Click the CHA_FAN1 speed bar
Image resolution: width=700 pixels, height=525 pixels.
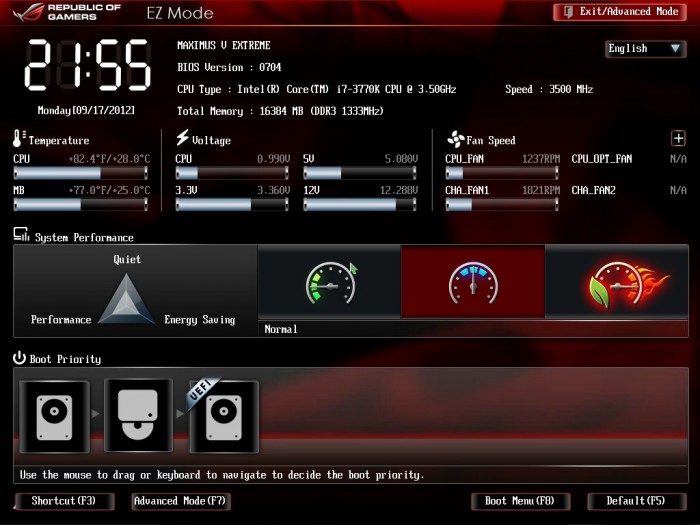[x=502, y=204]
